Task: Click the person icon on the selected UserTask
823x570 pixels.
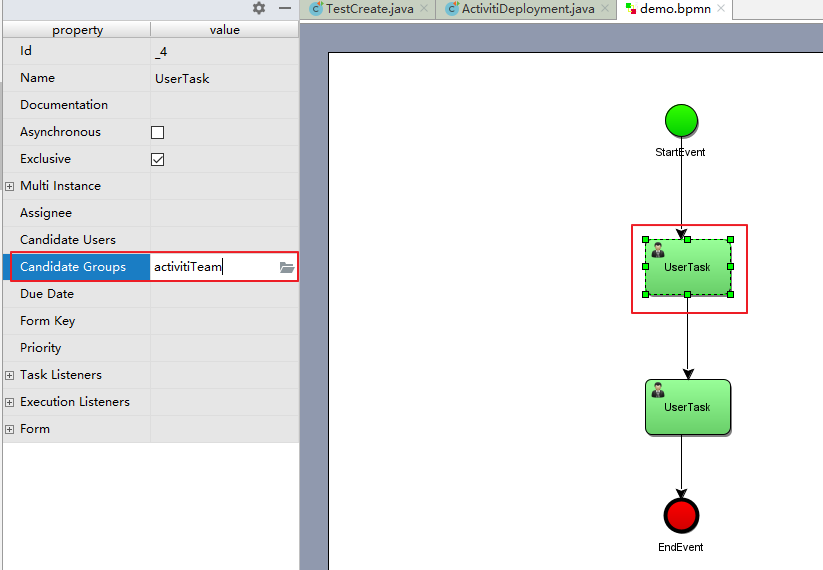Action: point(658,250)
